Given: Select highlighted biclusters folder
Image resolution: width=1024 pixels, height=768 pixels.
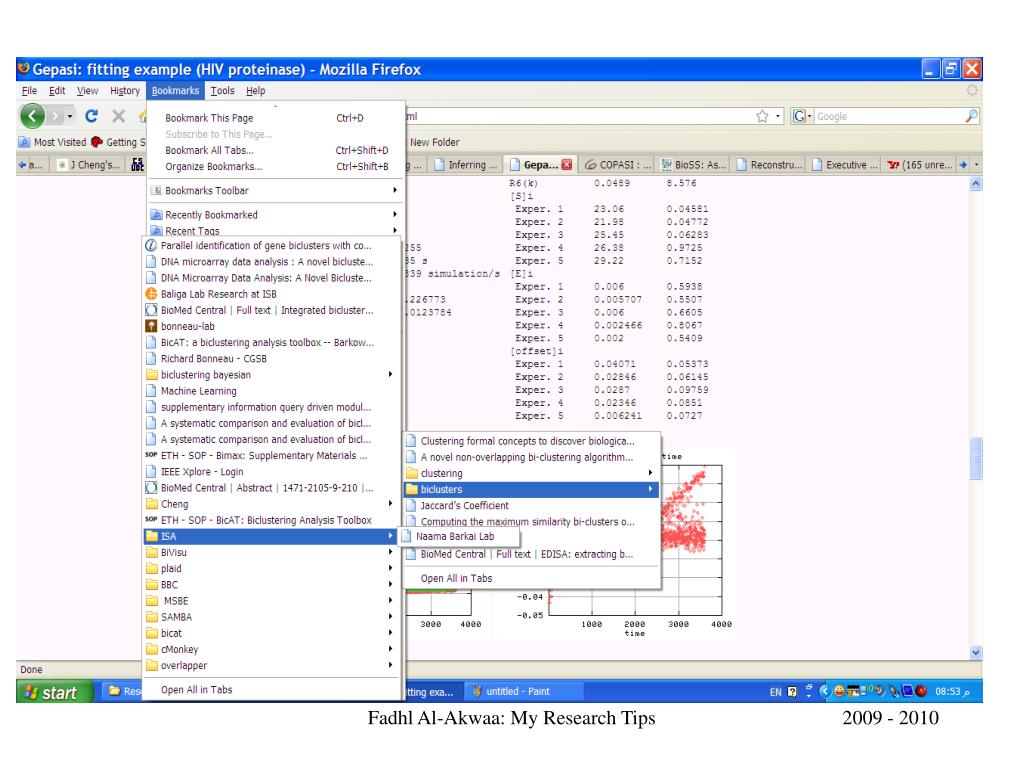Looking at the screenshot, I should 531,489.
